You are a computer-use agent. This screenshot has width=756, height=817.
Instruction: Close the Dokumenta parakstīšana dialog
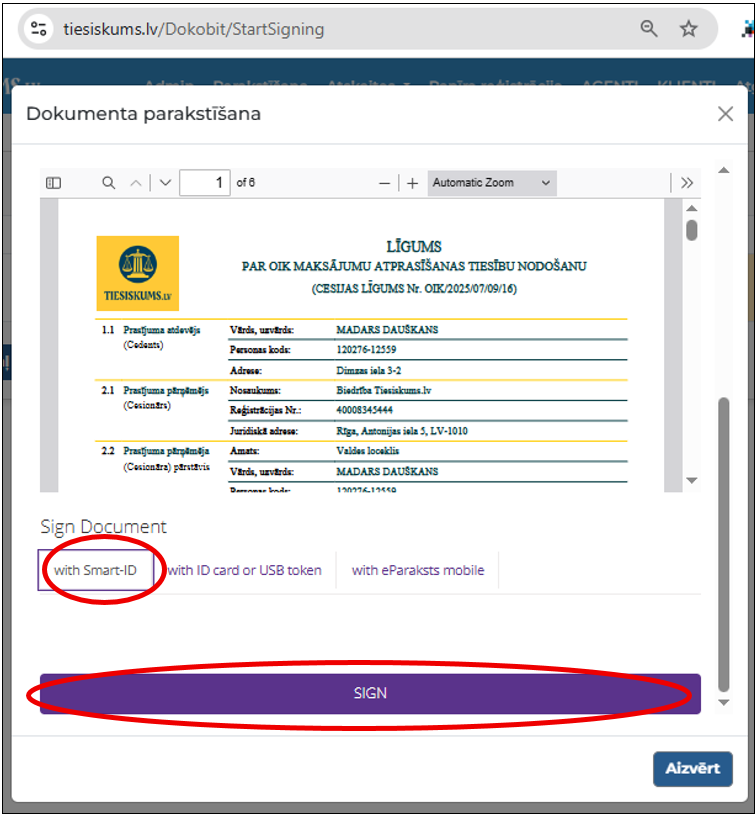tap(725, 114)
